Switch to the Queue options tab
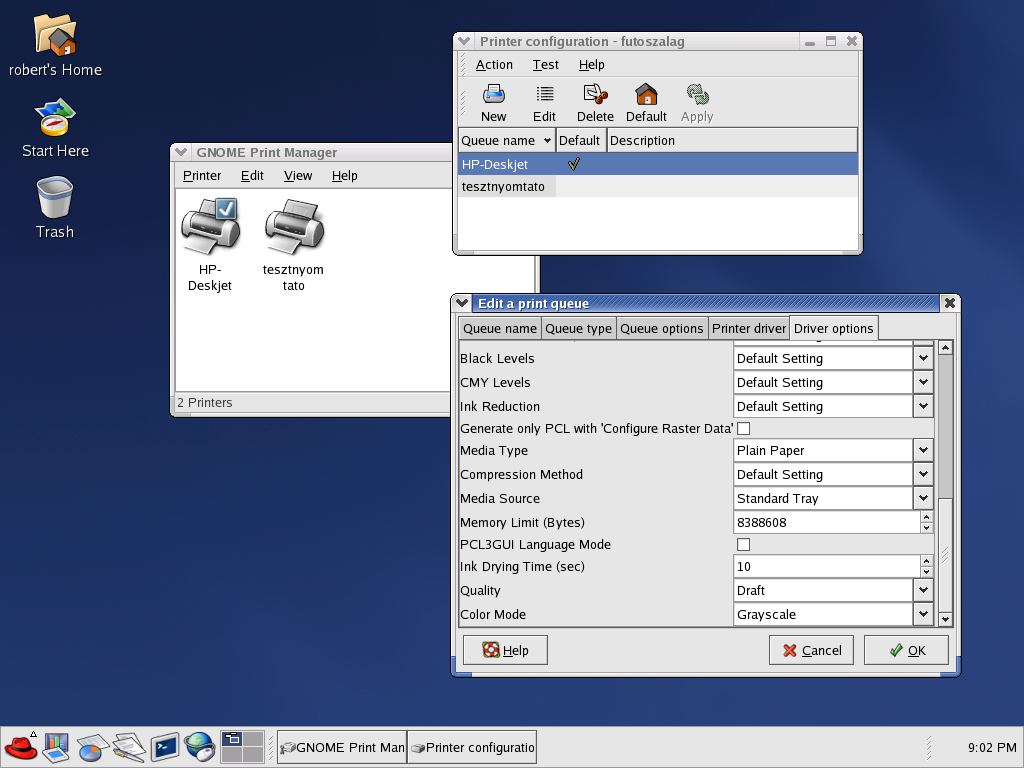Viewport: 1024px width, 768px height. pyautogui.click(x=662, y=328)
